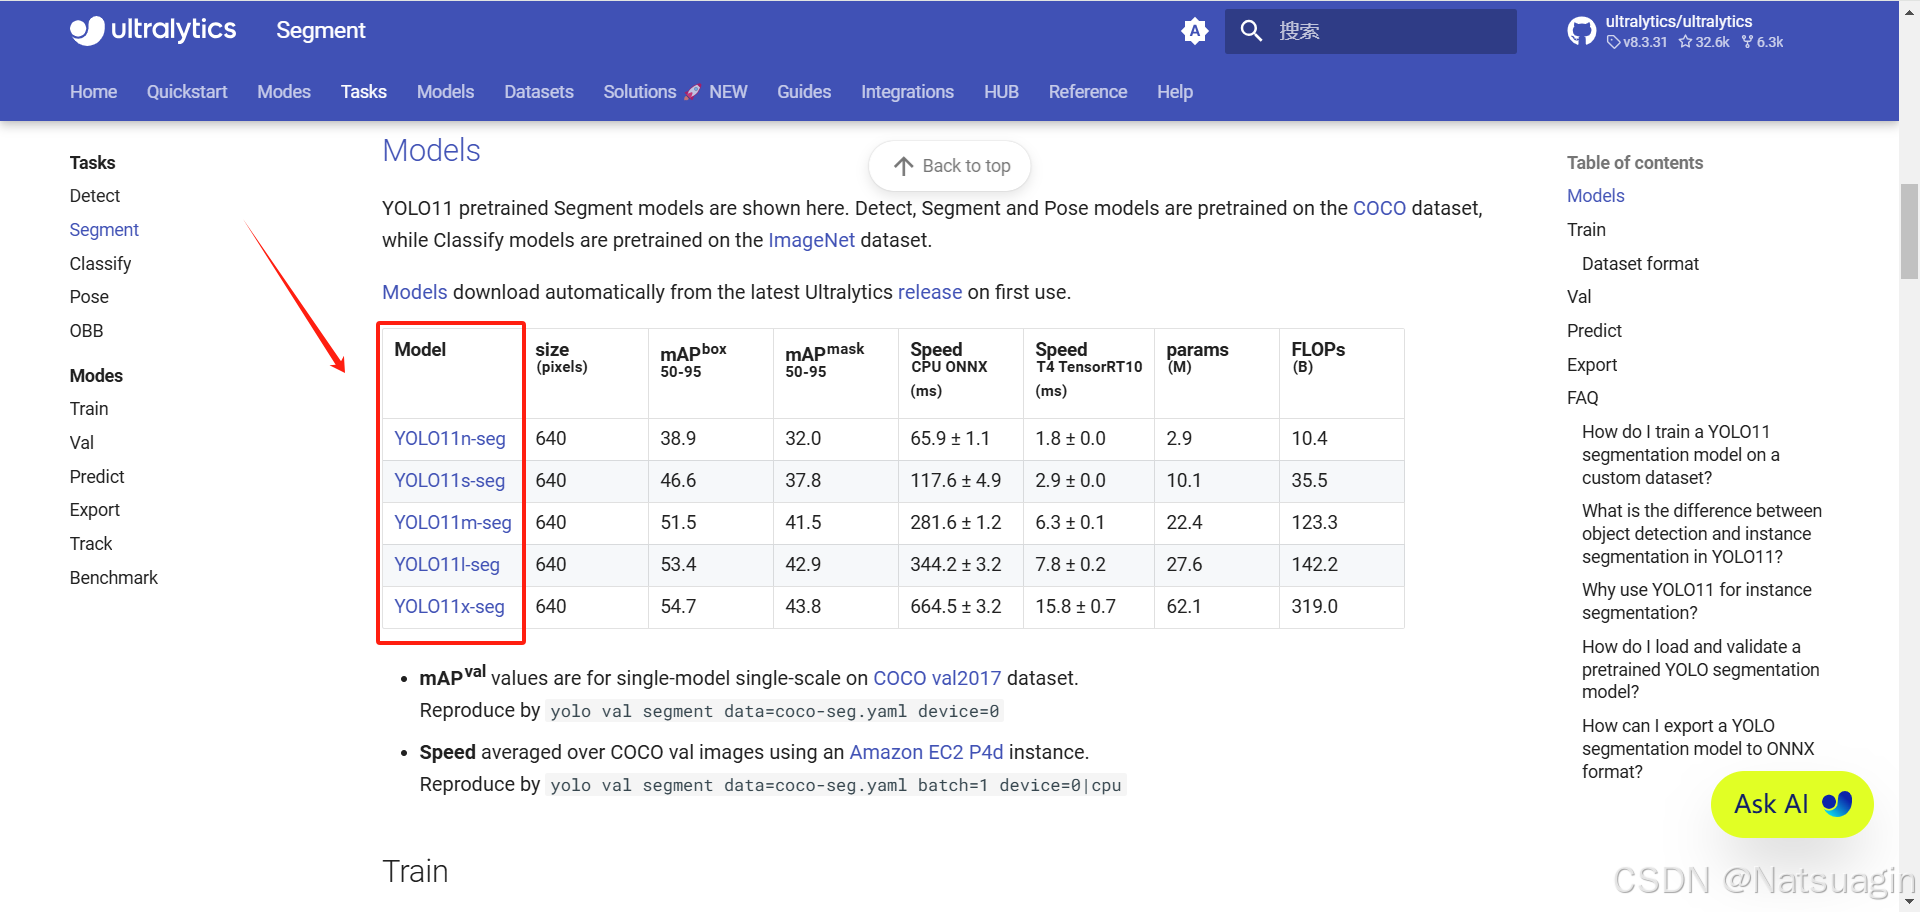Open the YOLO11x-seg model link
The width and height of the screenshot is (1920, 912).
coord(449,607)
